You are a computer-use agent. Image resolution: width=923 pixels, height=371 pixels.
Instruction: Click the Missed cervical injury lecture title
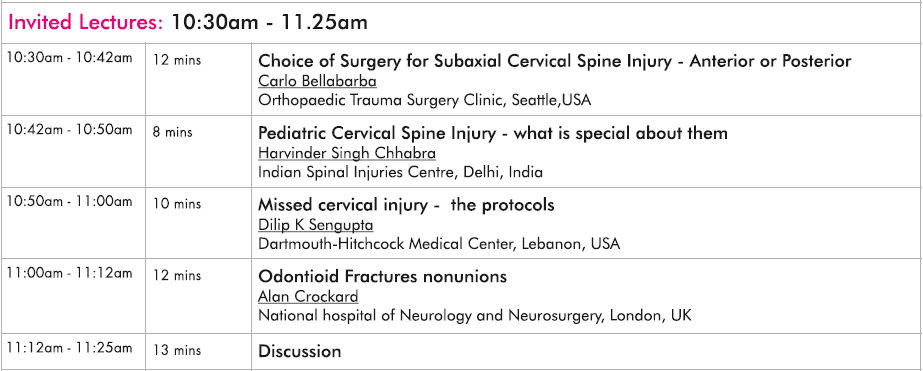pos(406,204)
